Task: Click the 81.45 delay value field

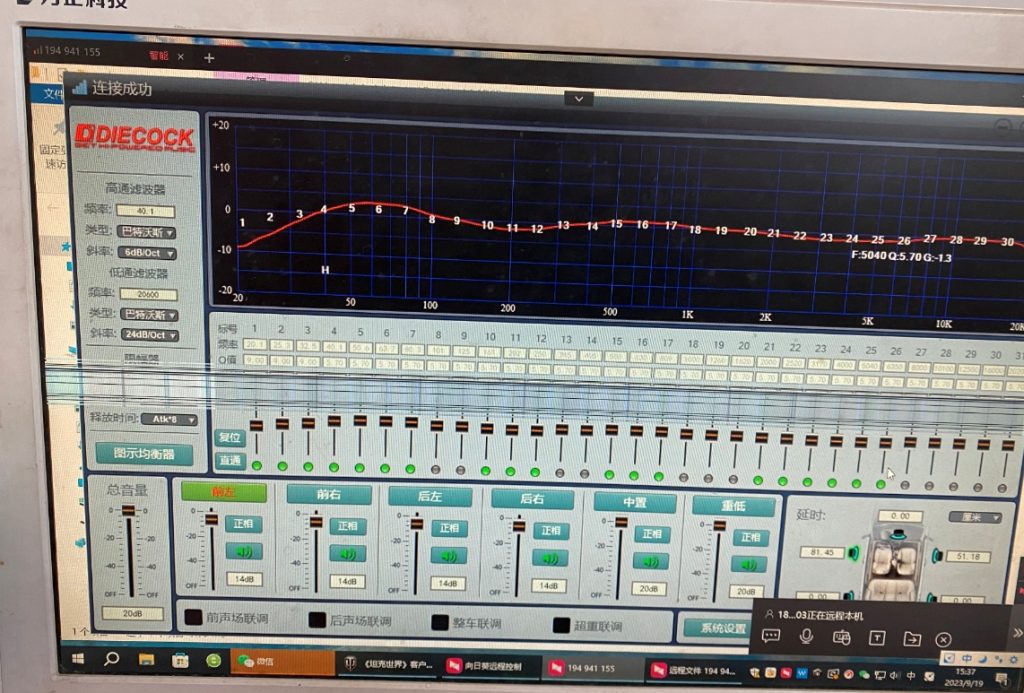Action: click(822, 553)
